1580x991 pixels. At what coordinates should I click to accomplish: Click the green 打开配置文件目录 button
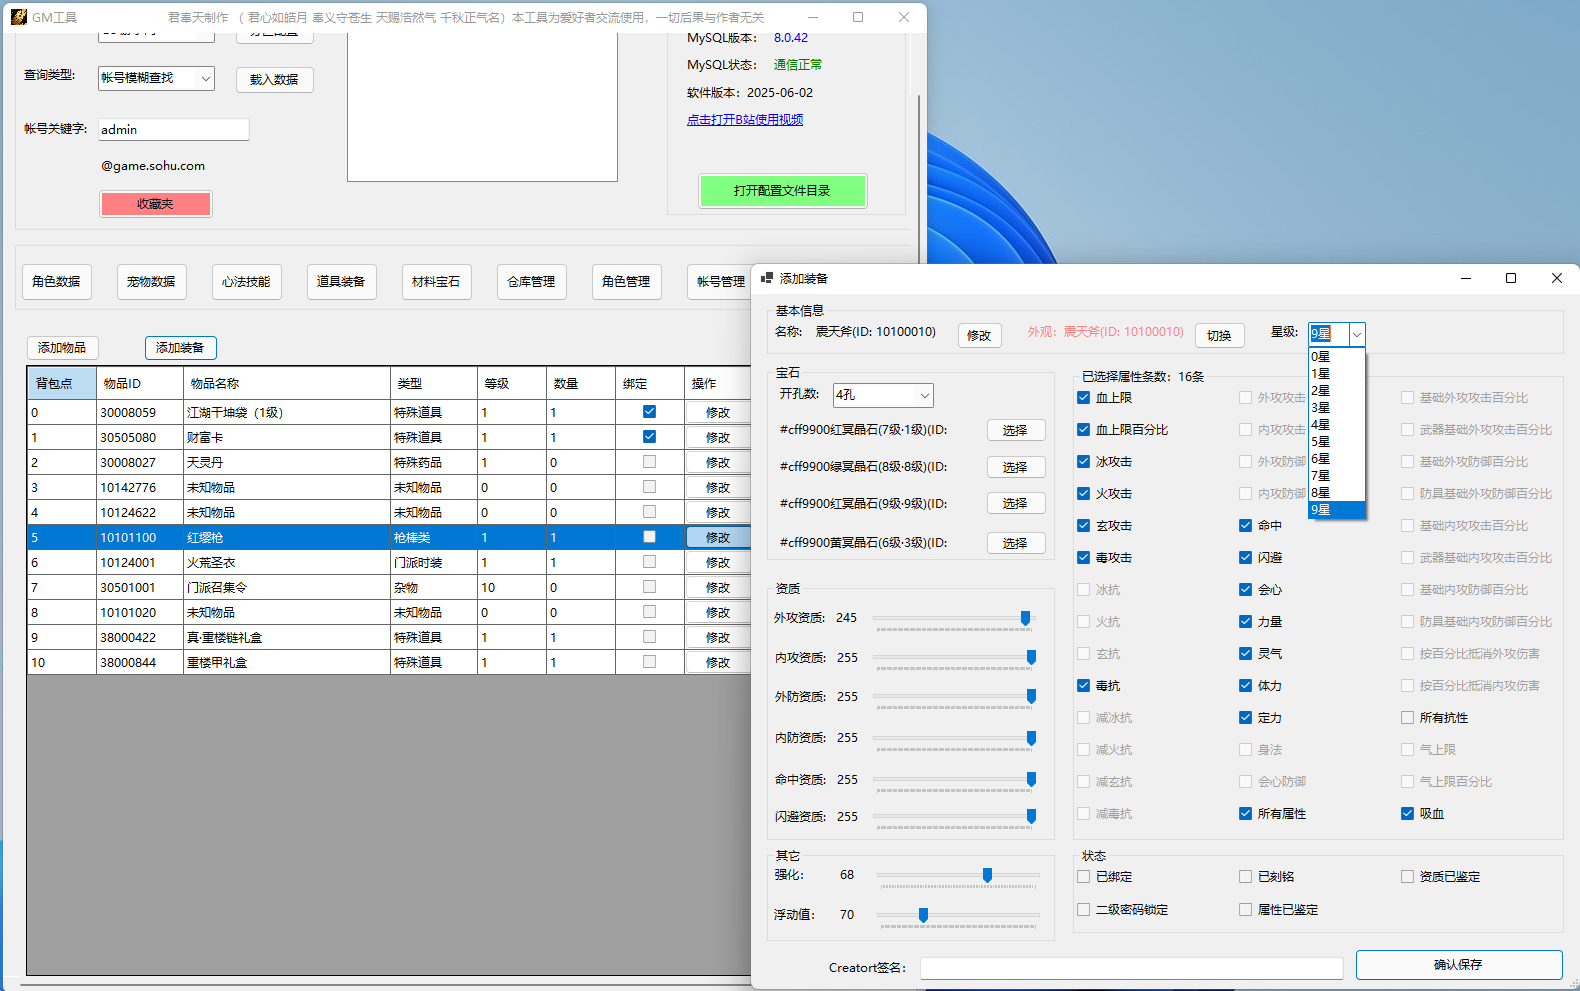[782, 191]
